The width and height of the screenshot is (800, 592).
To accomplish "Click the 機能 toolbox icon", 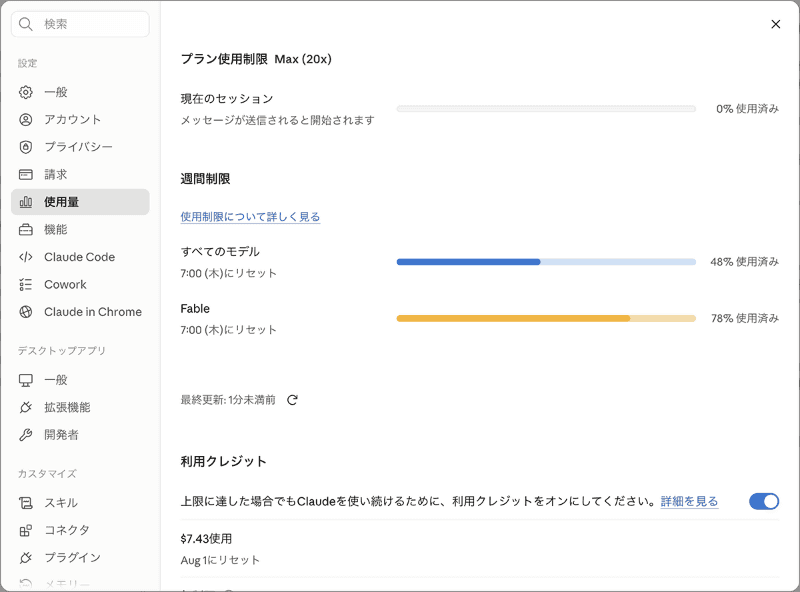I will click(x=26, y=230).
